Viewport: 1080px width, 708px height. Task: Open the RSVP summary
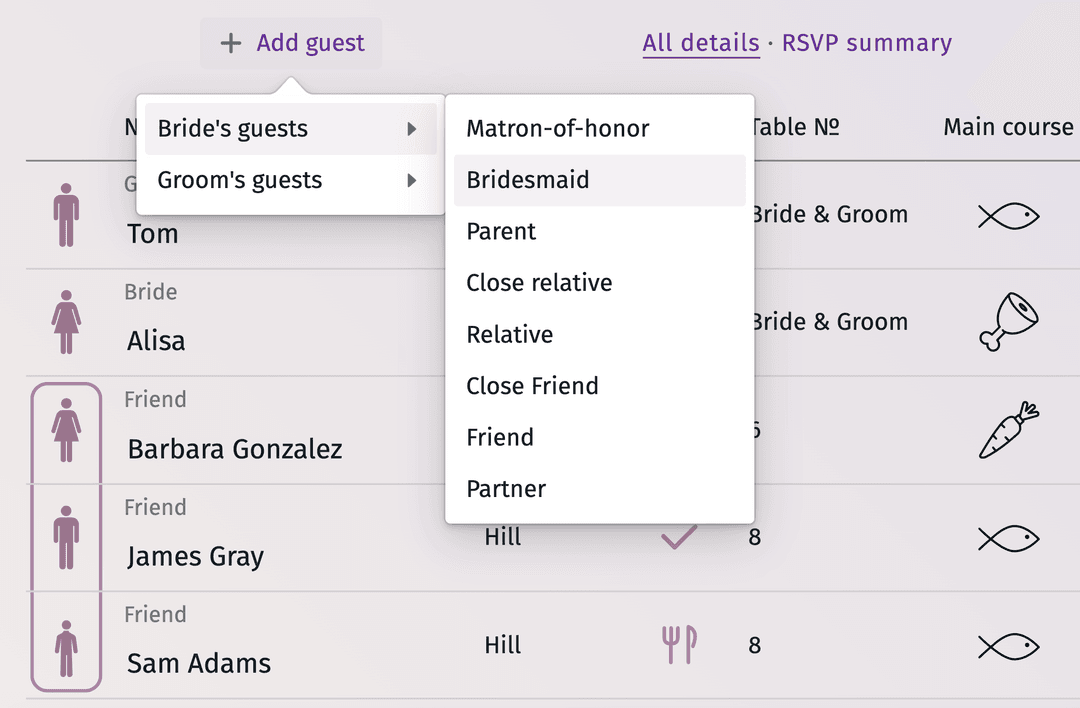pos(866,43)
